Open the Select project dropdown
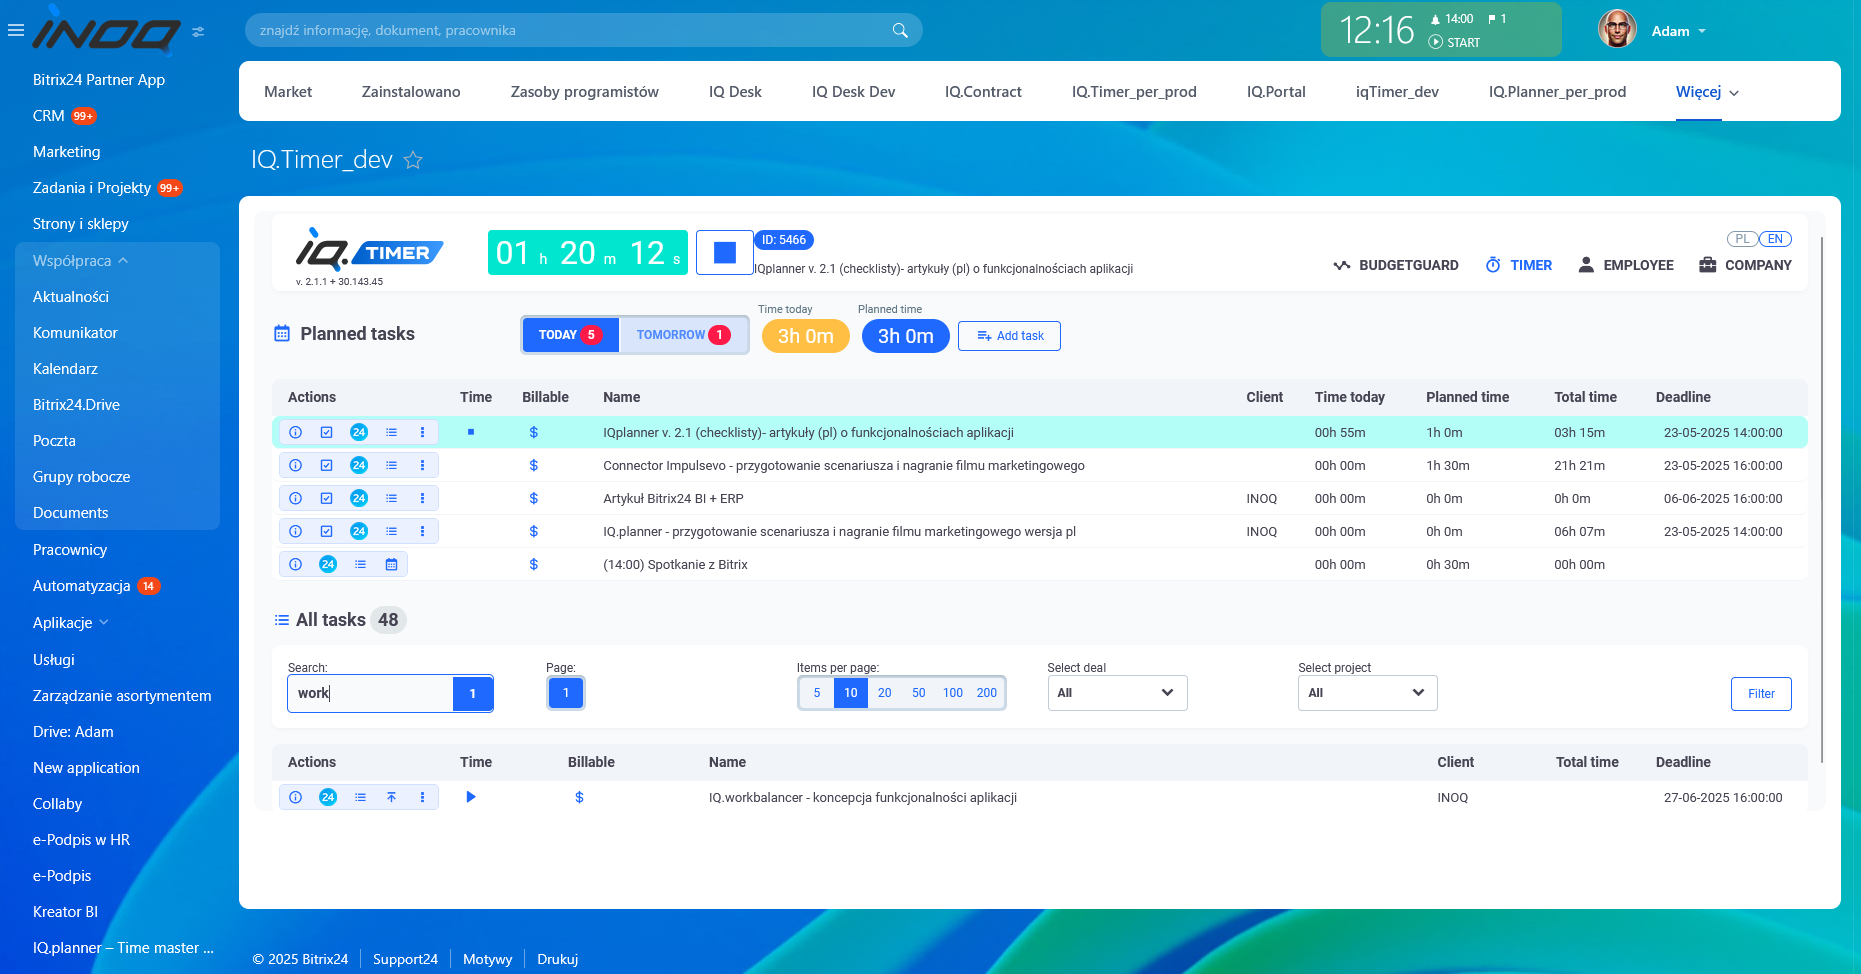 point(1367,693)
